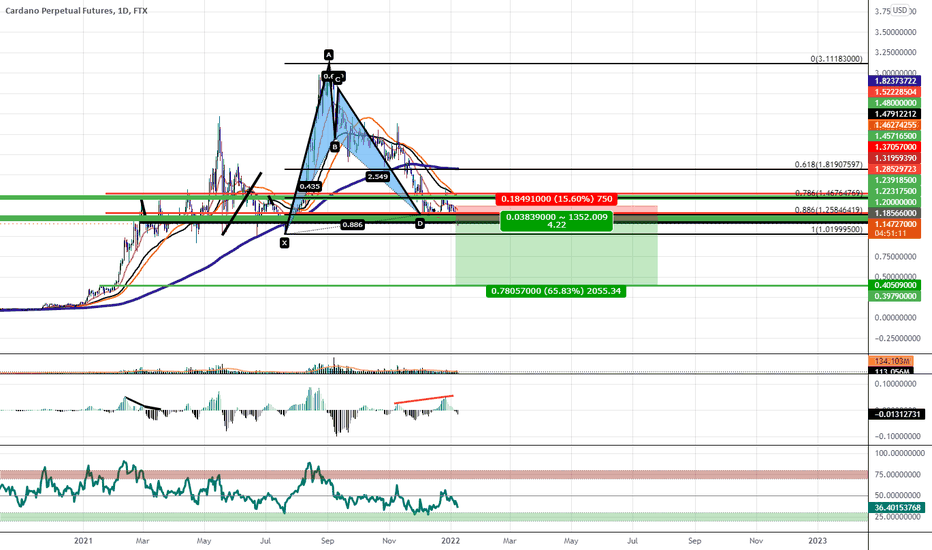Screen dimensions: 932x550
Task: Click the green 0.39790000 price label
Action: [895, 296]
